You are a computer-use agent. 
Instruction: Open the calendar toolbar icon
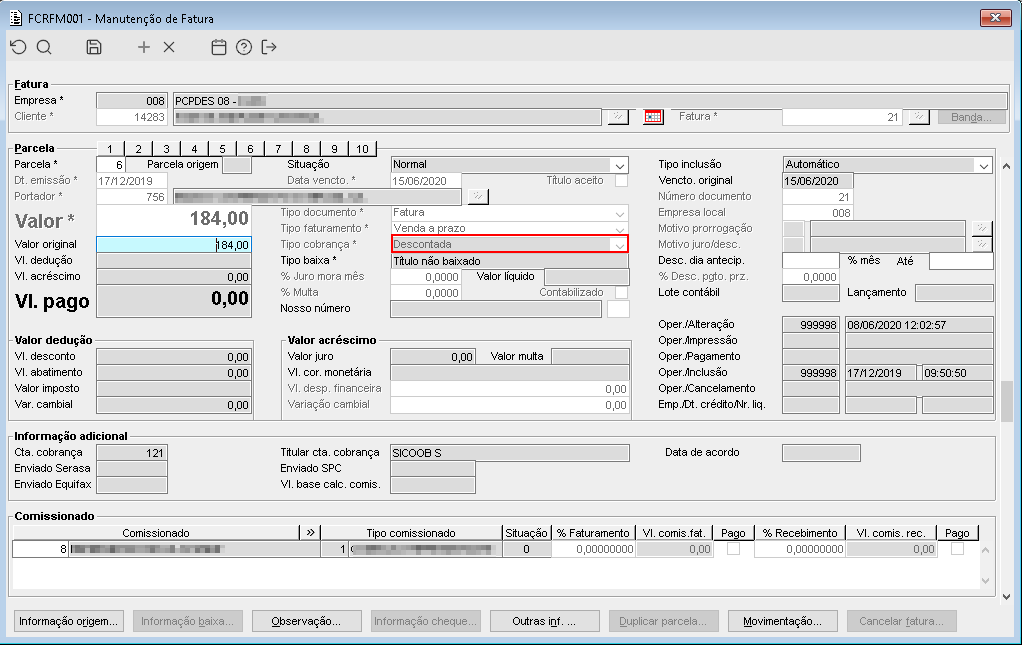(x=219, y=47)
